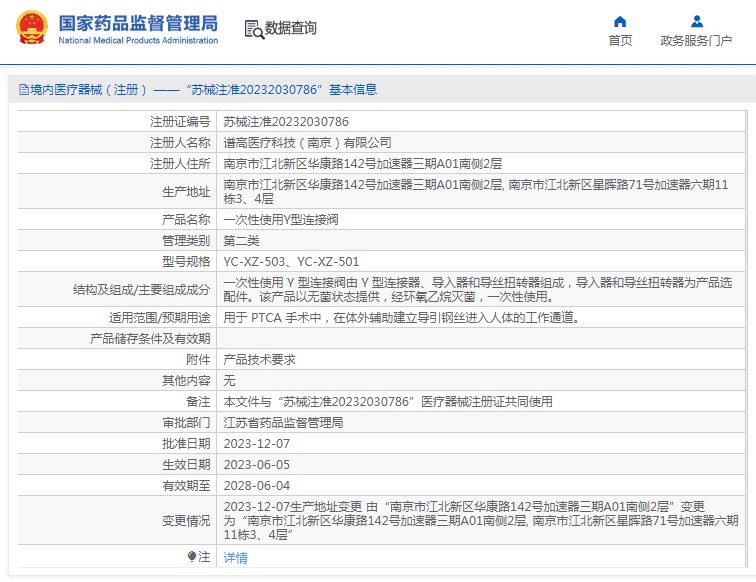
Task: Select expiry date 2028-06-04
Action: tap(256, 486)
